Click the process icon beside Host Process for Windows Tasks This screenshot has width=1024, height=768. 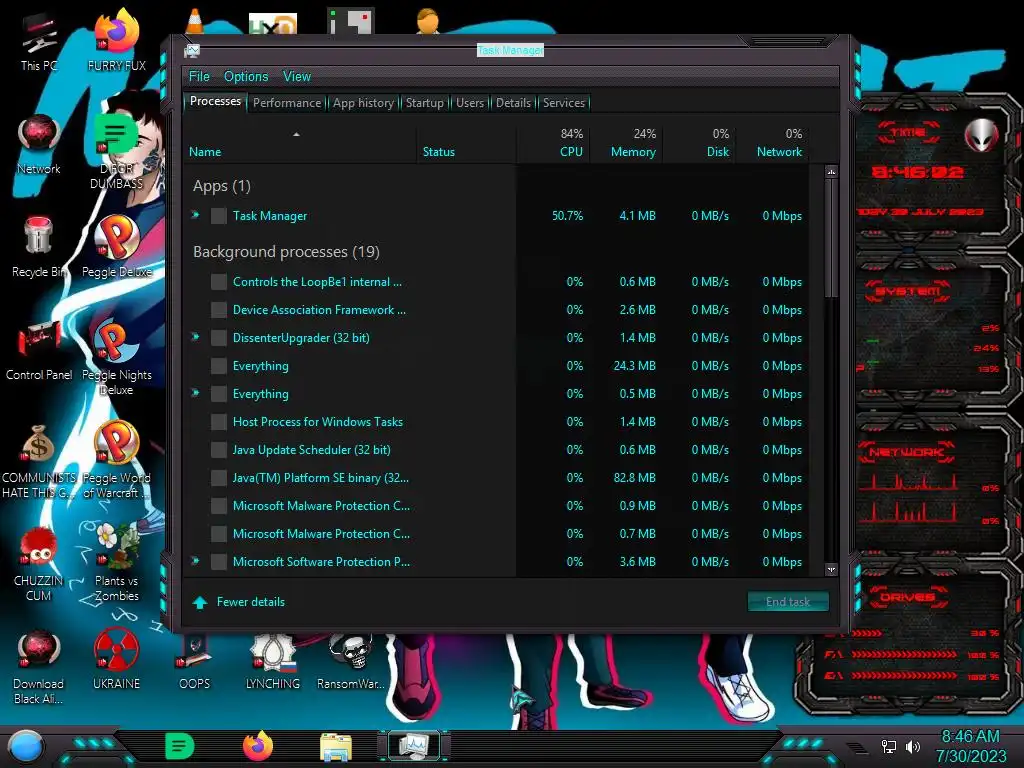tap(219, 422)
